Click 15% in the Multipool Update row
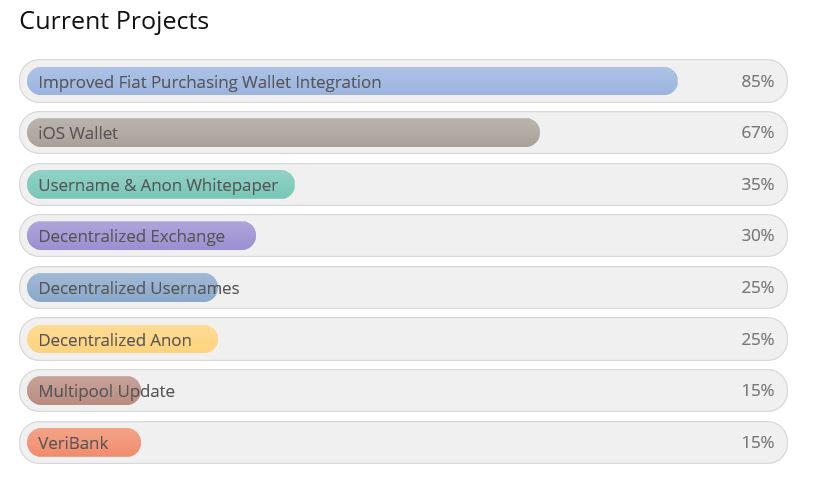The height and width of the screenshot is (490, 819). (x=757, y=390)
